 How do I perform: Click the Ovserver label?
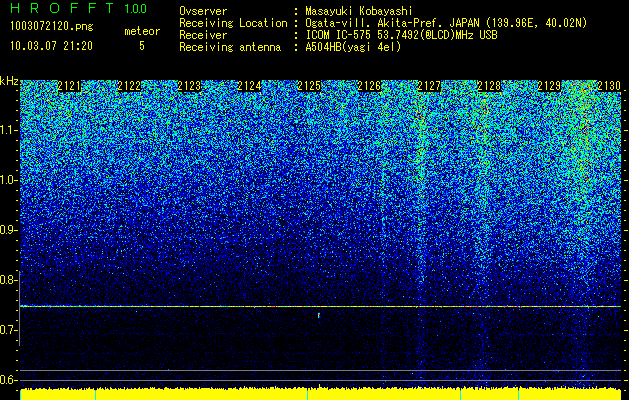[x=203, y=11]
